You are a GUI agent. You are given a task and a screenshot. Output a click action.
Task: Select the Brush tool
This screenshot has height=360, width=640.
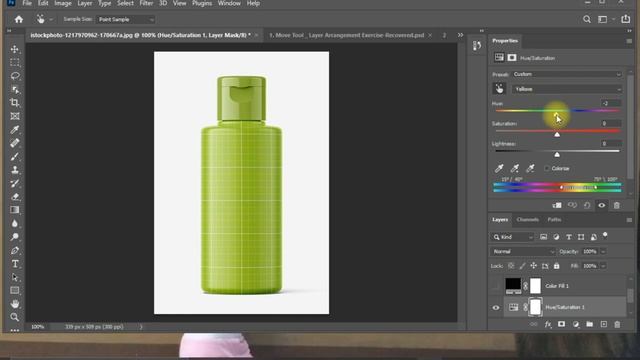click(x=15, y=156)
